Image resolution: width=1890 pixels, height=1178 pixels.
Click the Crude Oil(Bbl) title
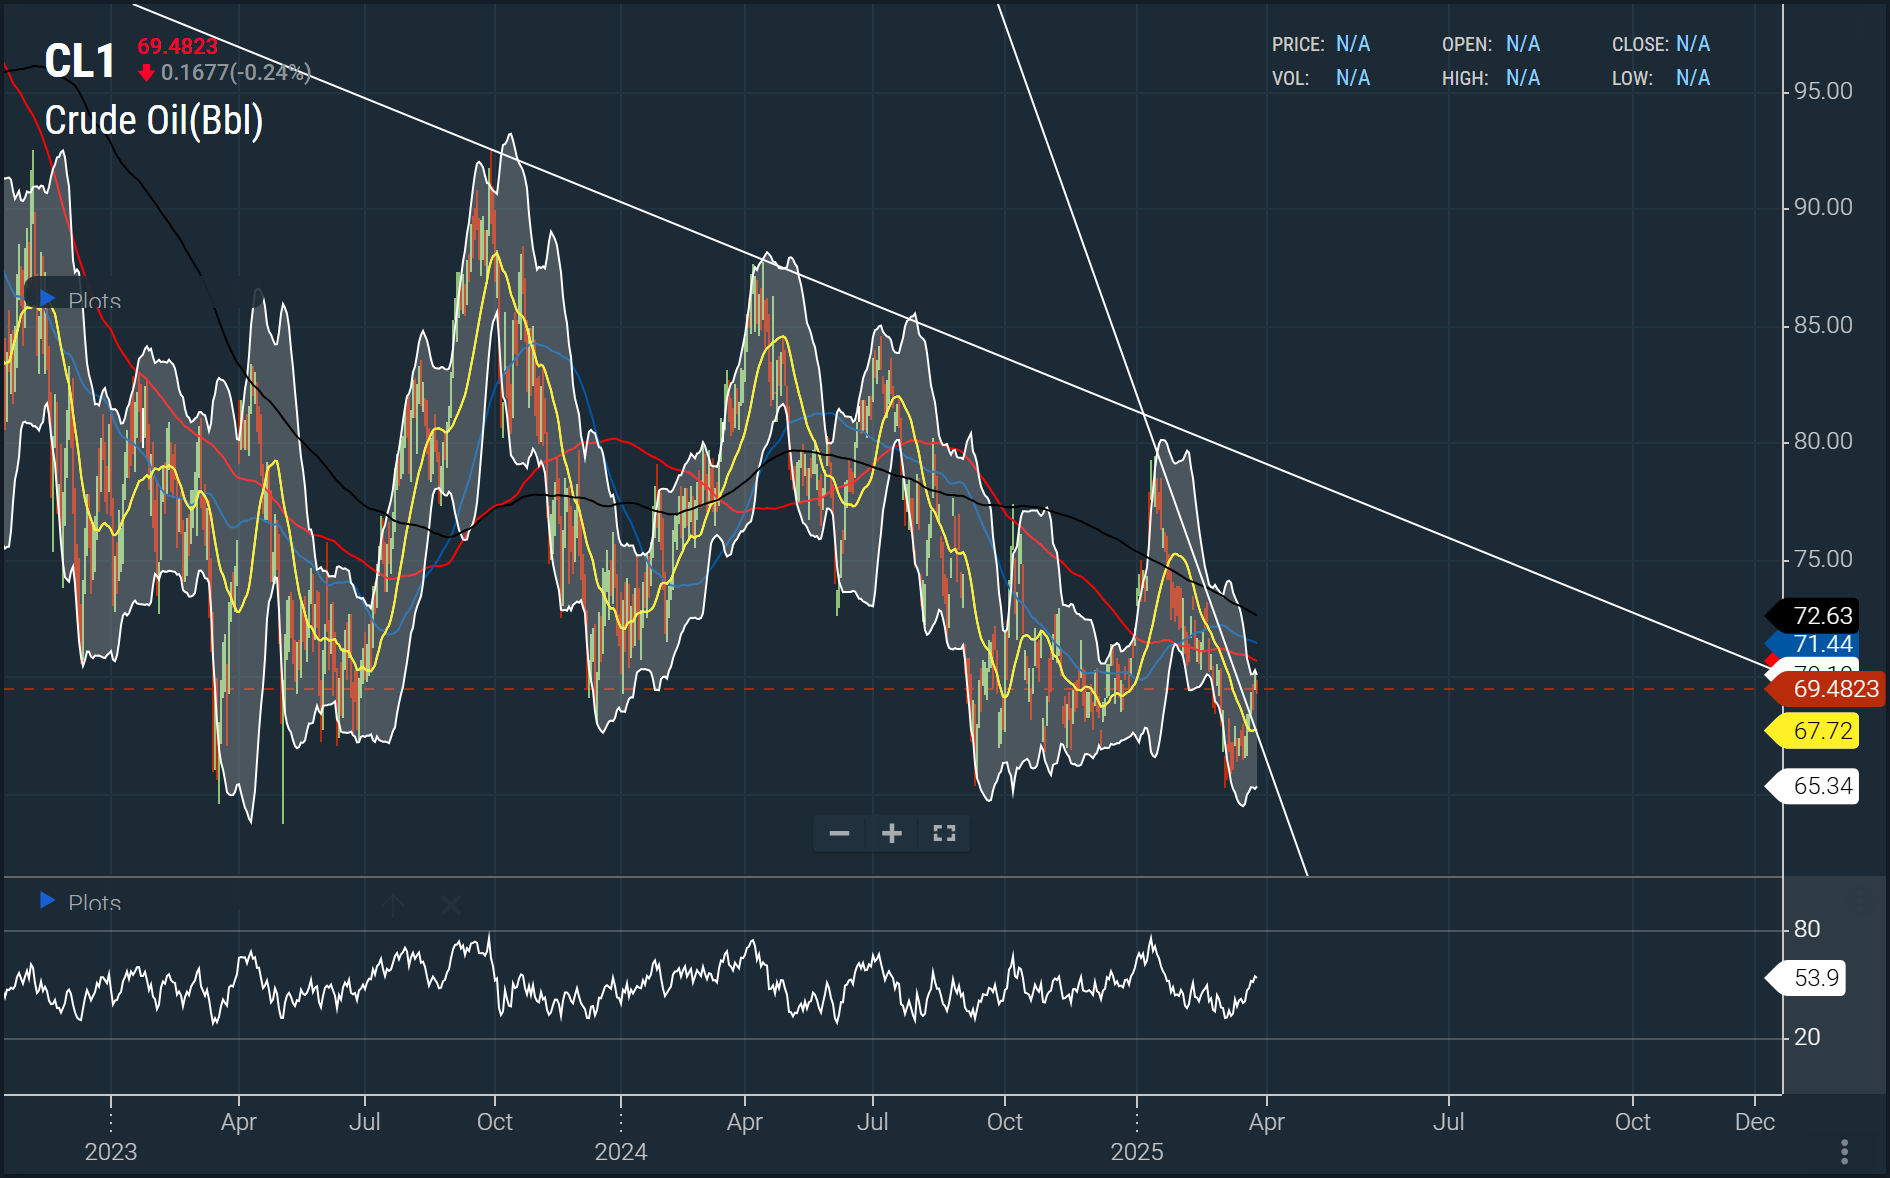(x=154, y=121)
